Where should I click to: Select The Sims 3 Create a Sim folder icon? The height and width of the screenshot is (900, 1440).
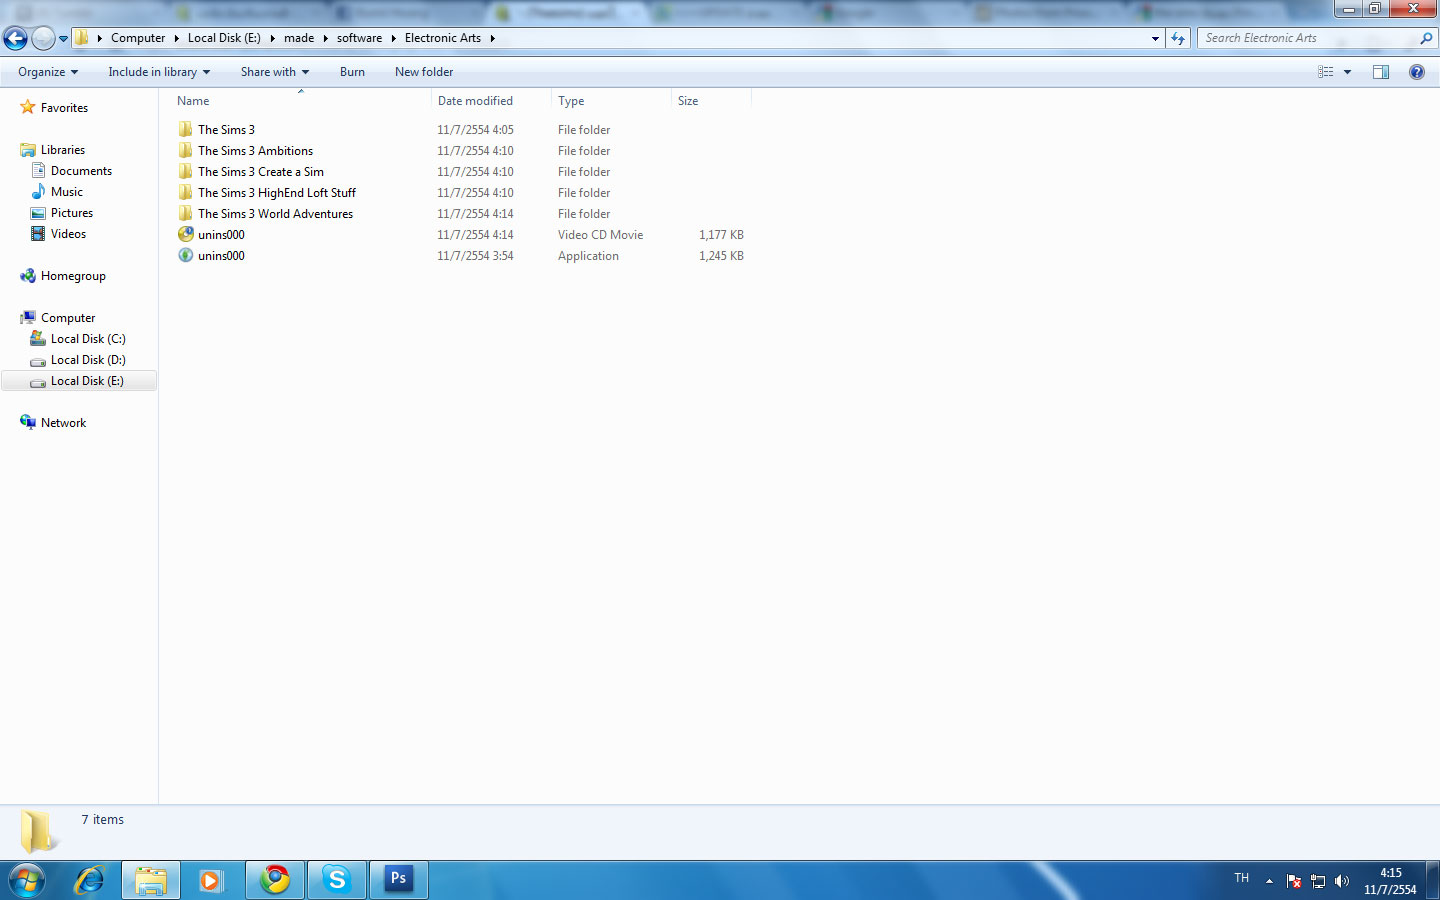tap(186, 172)
